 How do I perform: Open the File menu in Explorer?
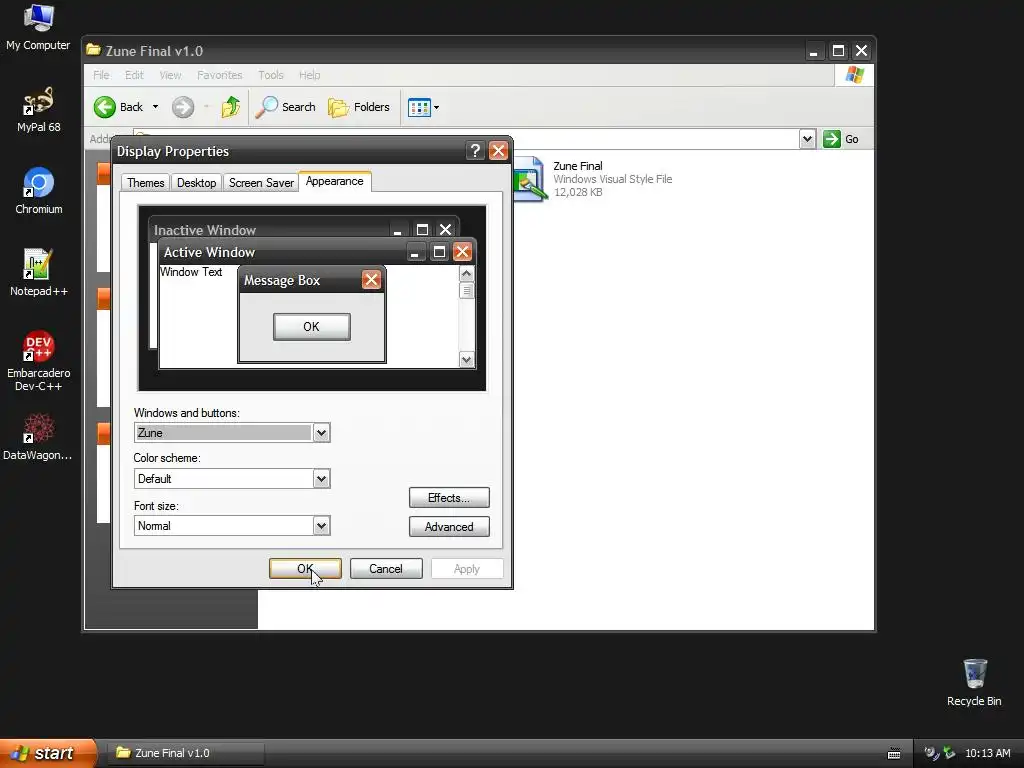click(101, 75)
